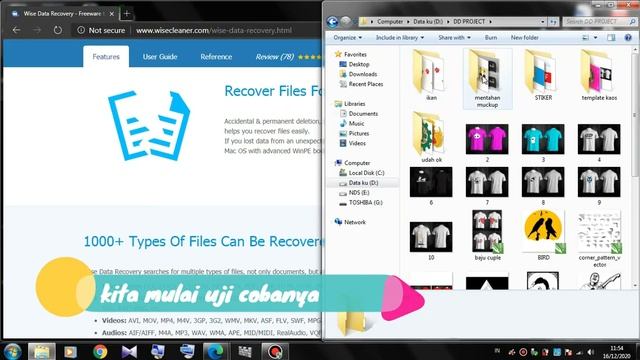Open Include in library dropdown
Image resolution: width=640 pixels, height=360 pixels.
[400, 38]
